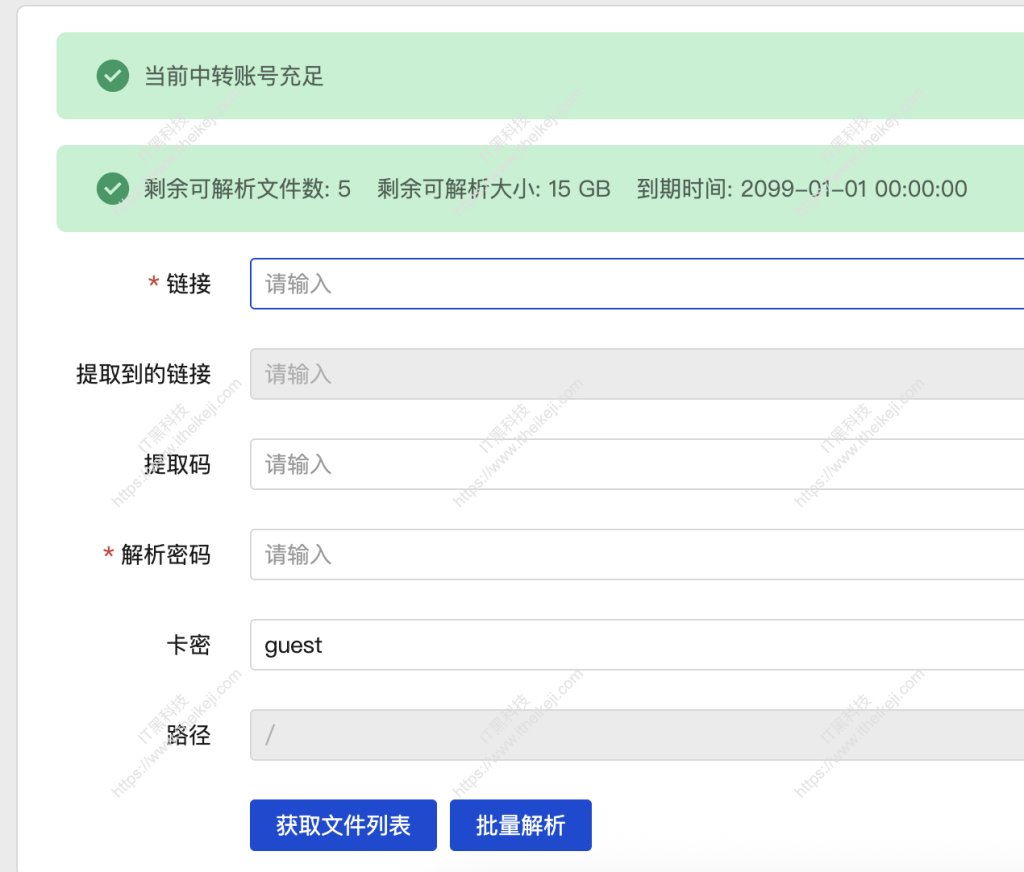Click the 路径 label text

point(188,735)
